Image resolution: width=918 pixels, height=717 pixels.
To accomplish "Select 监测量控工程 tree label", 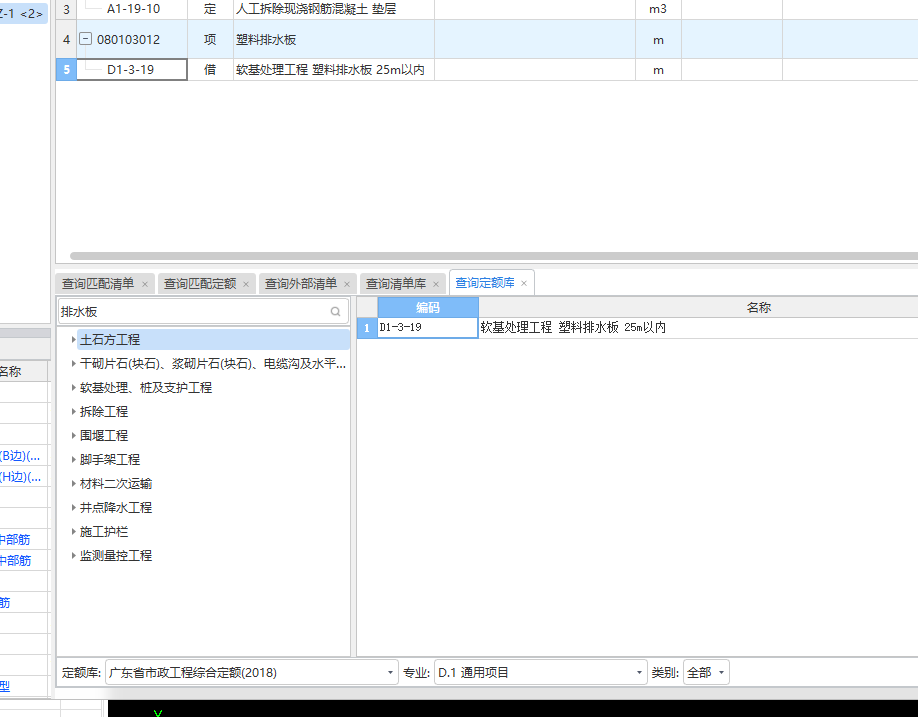I will 116,555.
